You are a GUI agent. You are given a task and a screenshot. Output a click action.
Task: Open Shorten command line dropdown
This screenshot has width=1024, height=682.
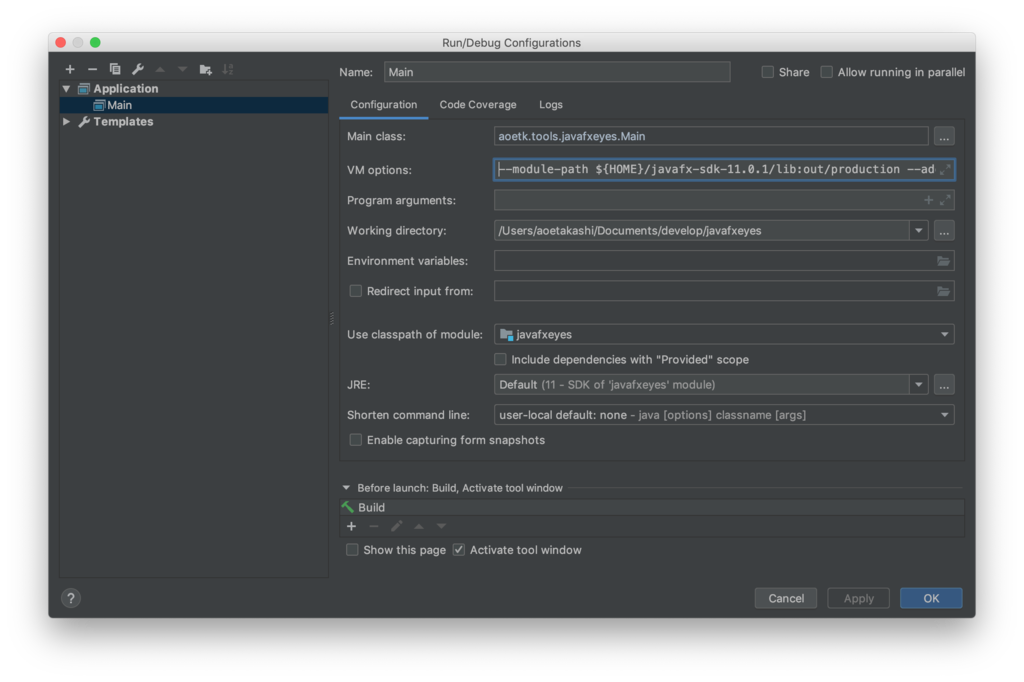point(944,415)
